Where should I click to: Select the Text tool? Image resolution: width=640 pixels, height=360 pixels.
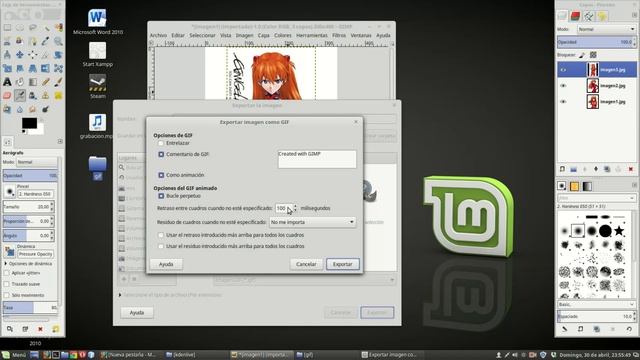[7, 82]
